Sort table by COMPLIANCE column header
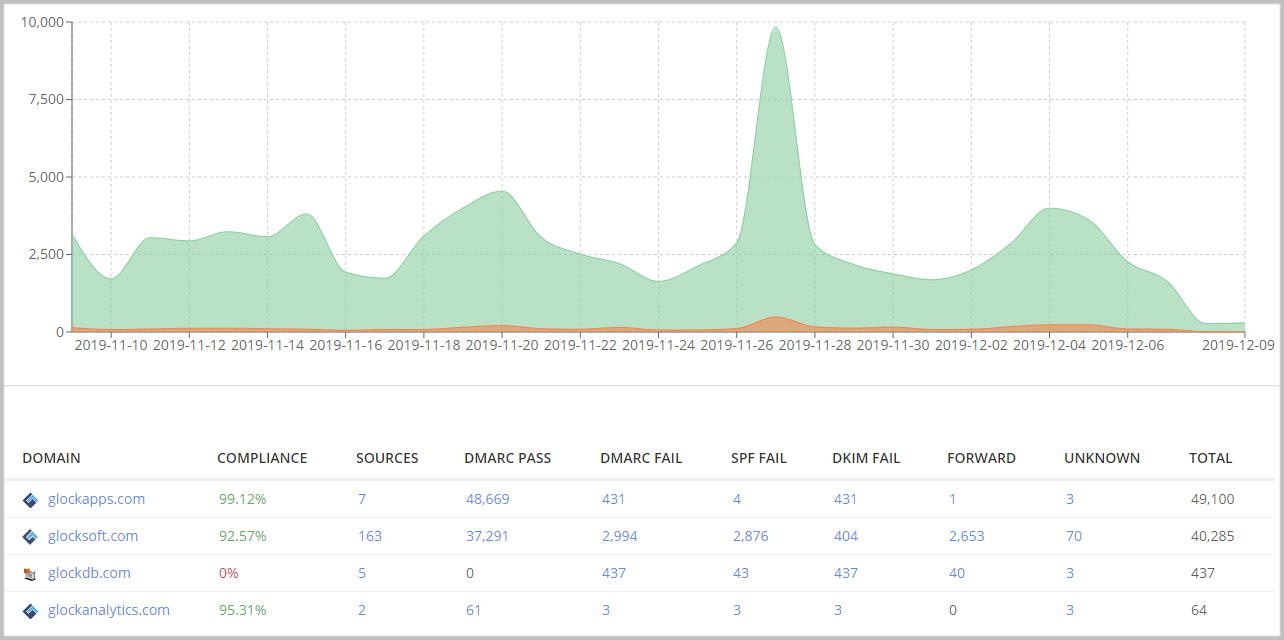 coord(262,458)
